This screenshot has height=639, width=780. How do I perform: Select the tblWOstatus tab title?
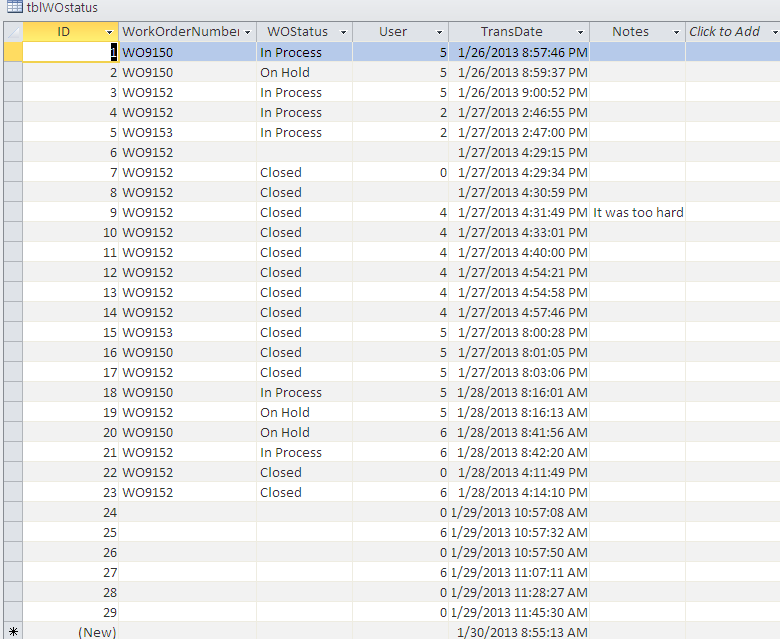coord(62,7)
